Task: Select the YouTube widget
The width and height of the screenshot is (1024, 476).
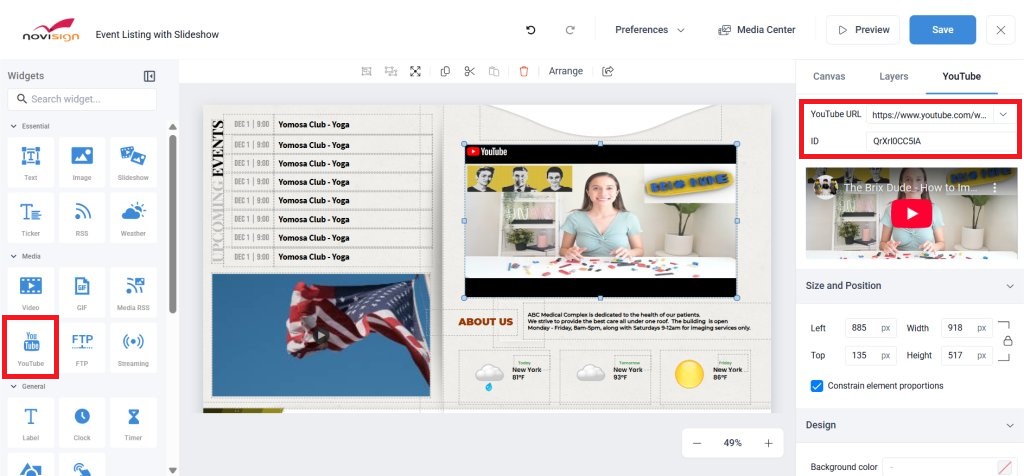Action: [31, 348]
